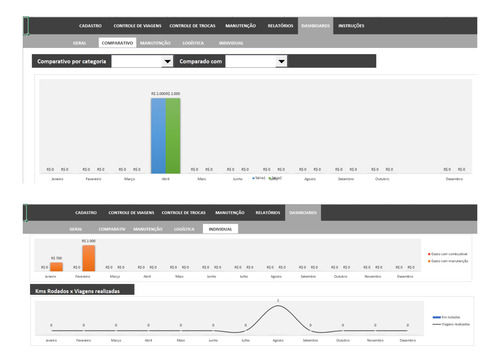Switch to the Geral sub-tab in upper panel

pyautogui.click(x=80, y=43)
